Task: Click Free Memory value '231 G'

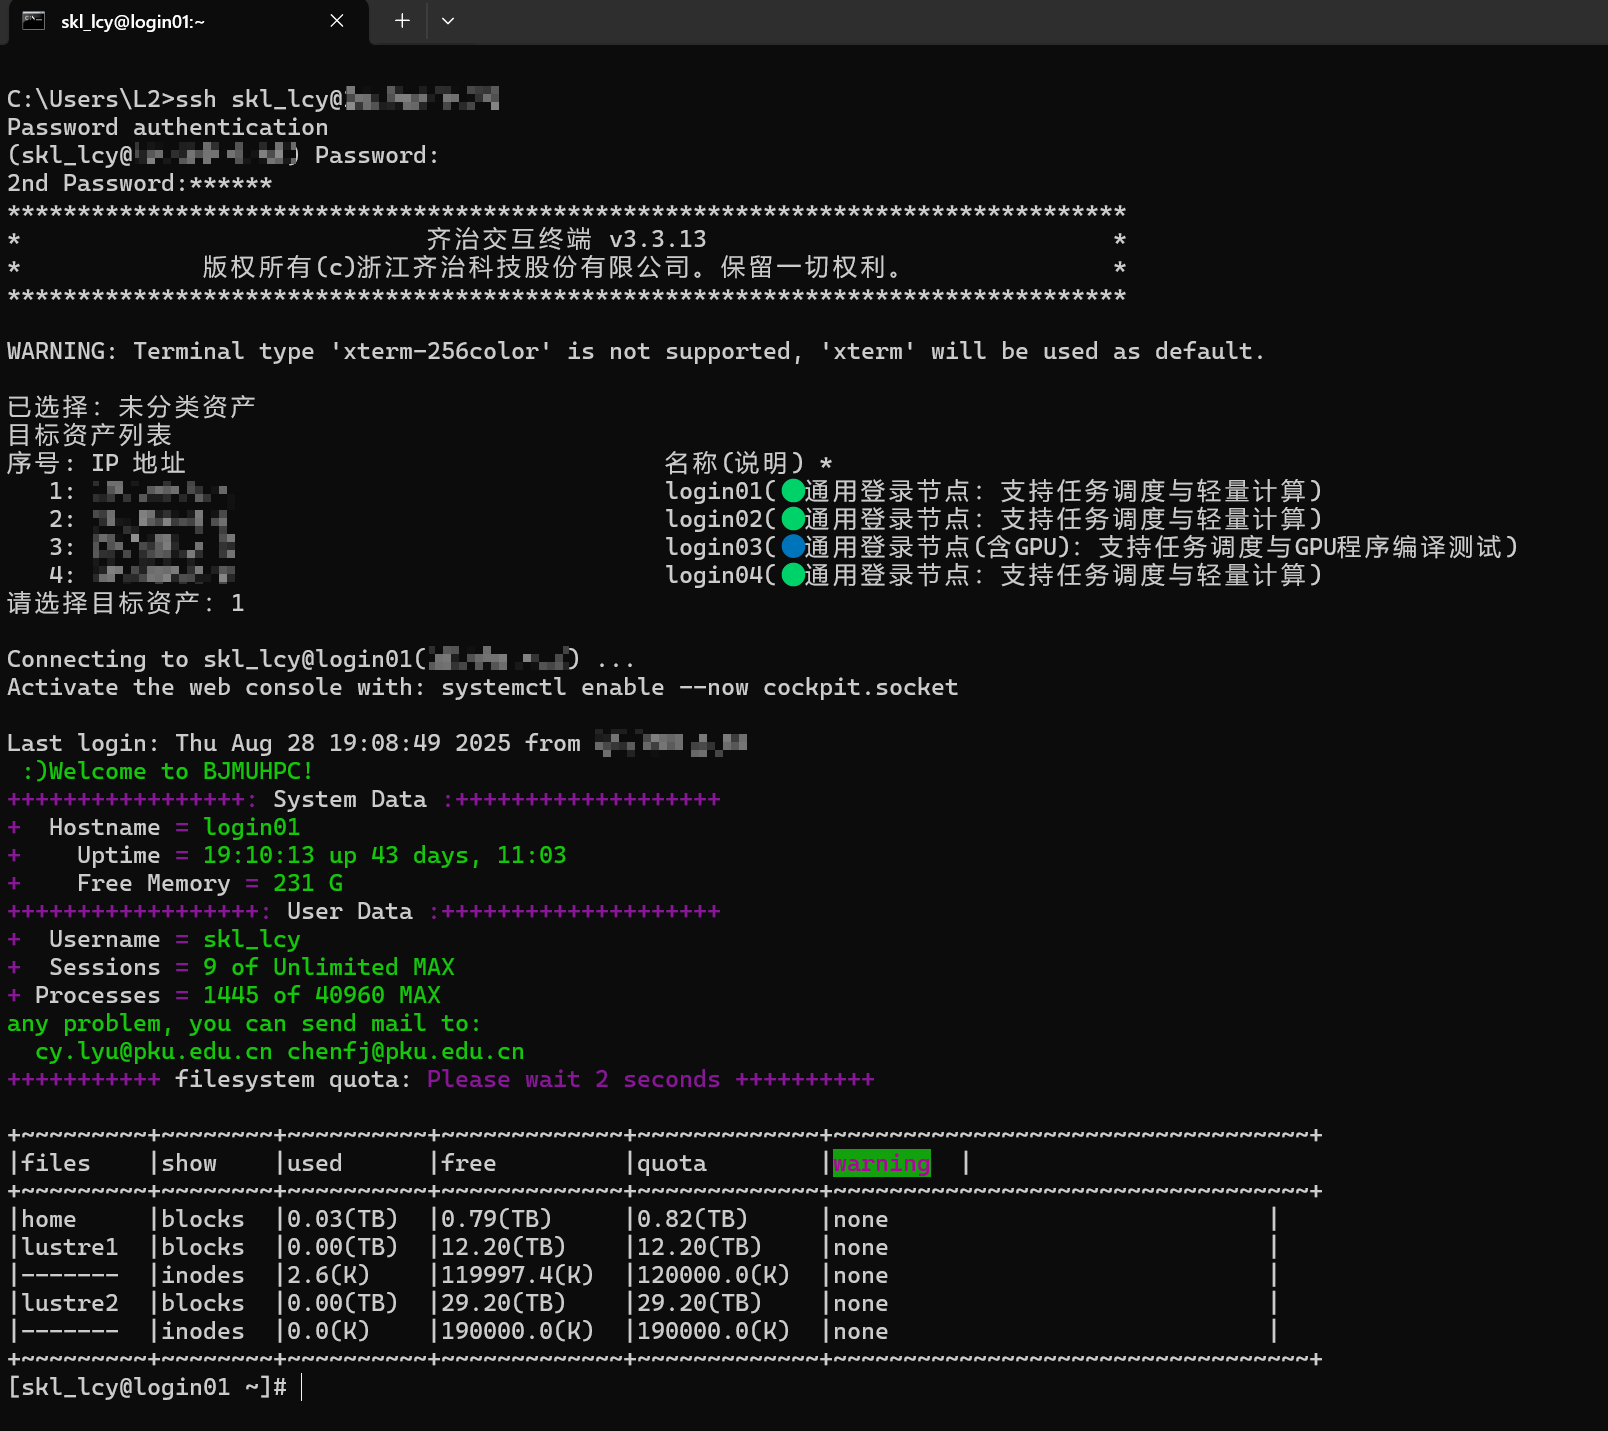Action: (308, 883)
